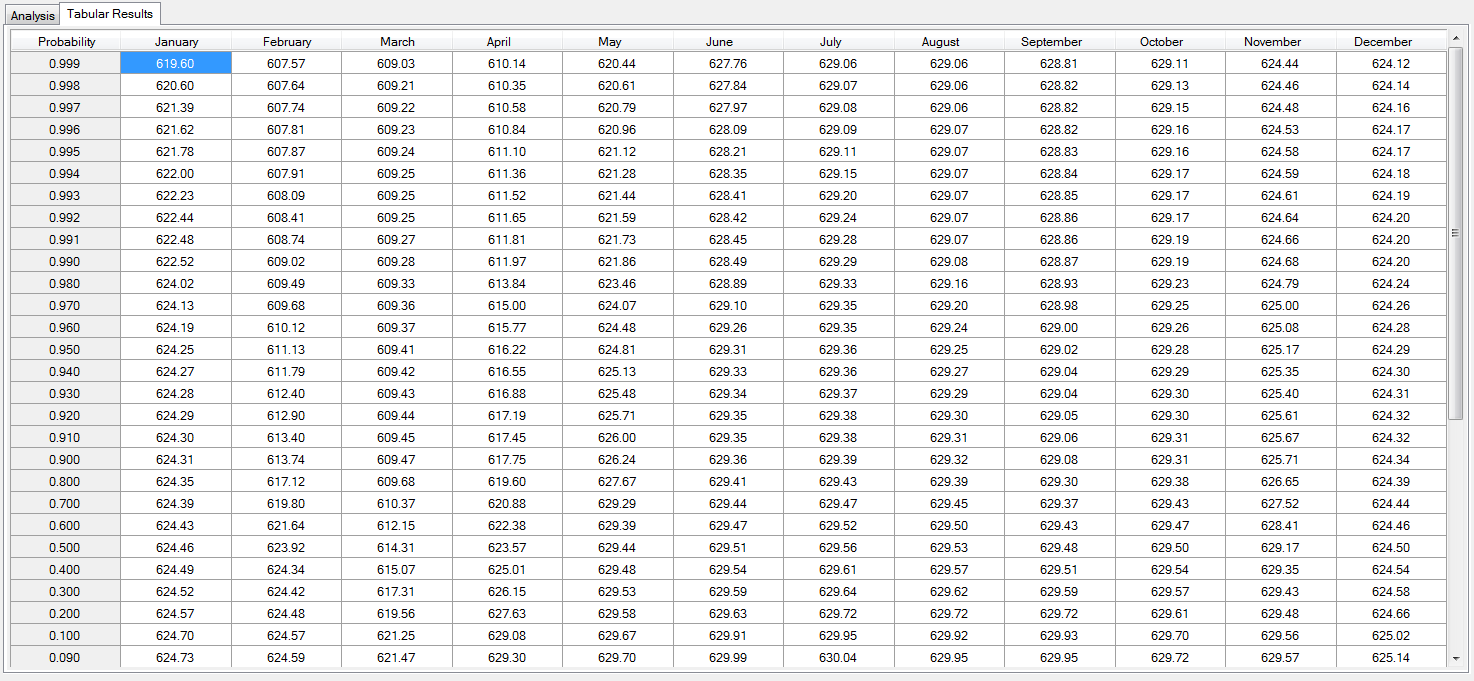Select the 0.090 probability row cell

tap(64, 657)
